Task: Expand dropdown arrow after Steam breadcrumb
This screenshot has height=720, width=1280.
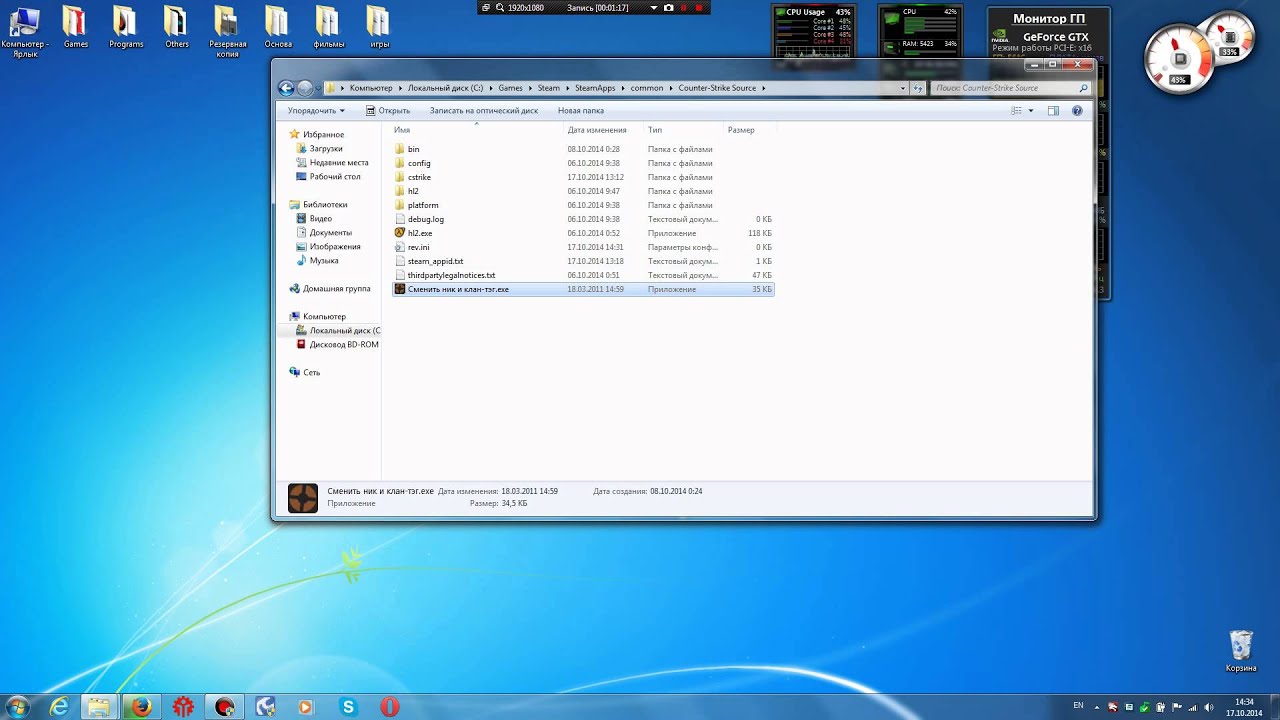Action: click(x=567, y=88)
